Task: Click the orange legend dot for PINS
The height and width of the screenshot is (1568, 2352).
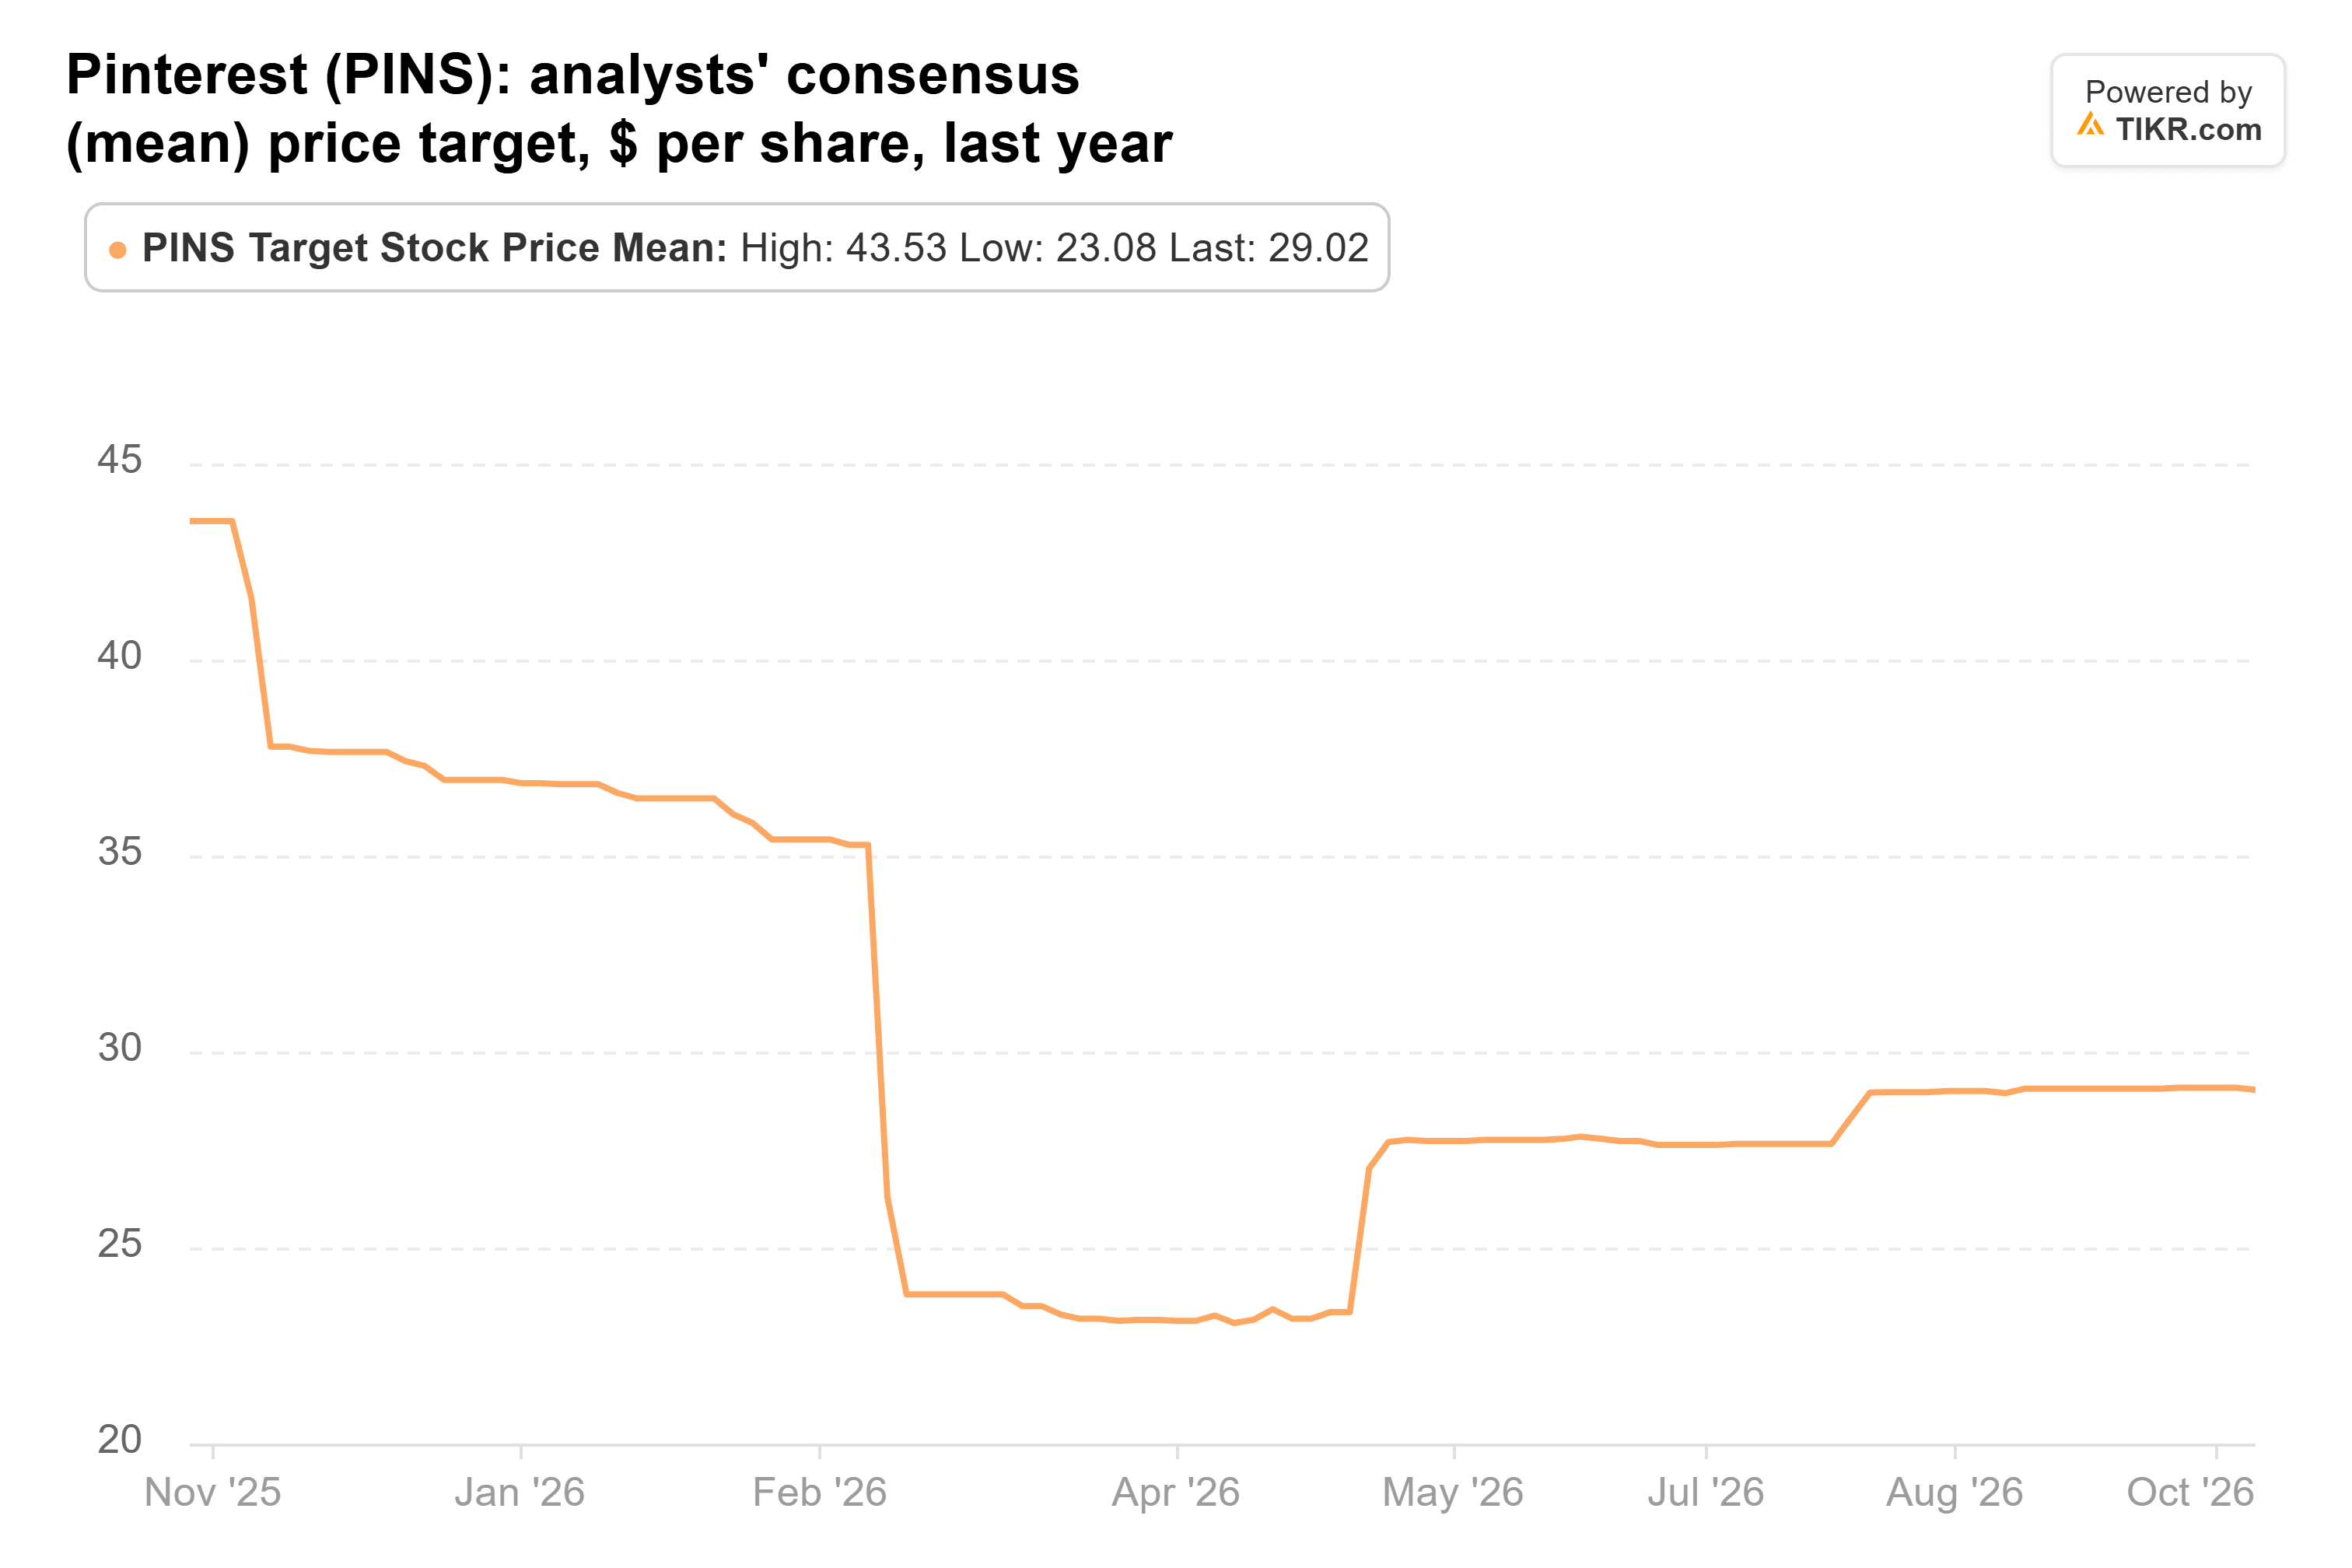Action: click(x=117, y=250)
